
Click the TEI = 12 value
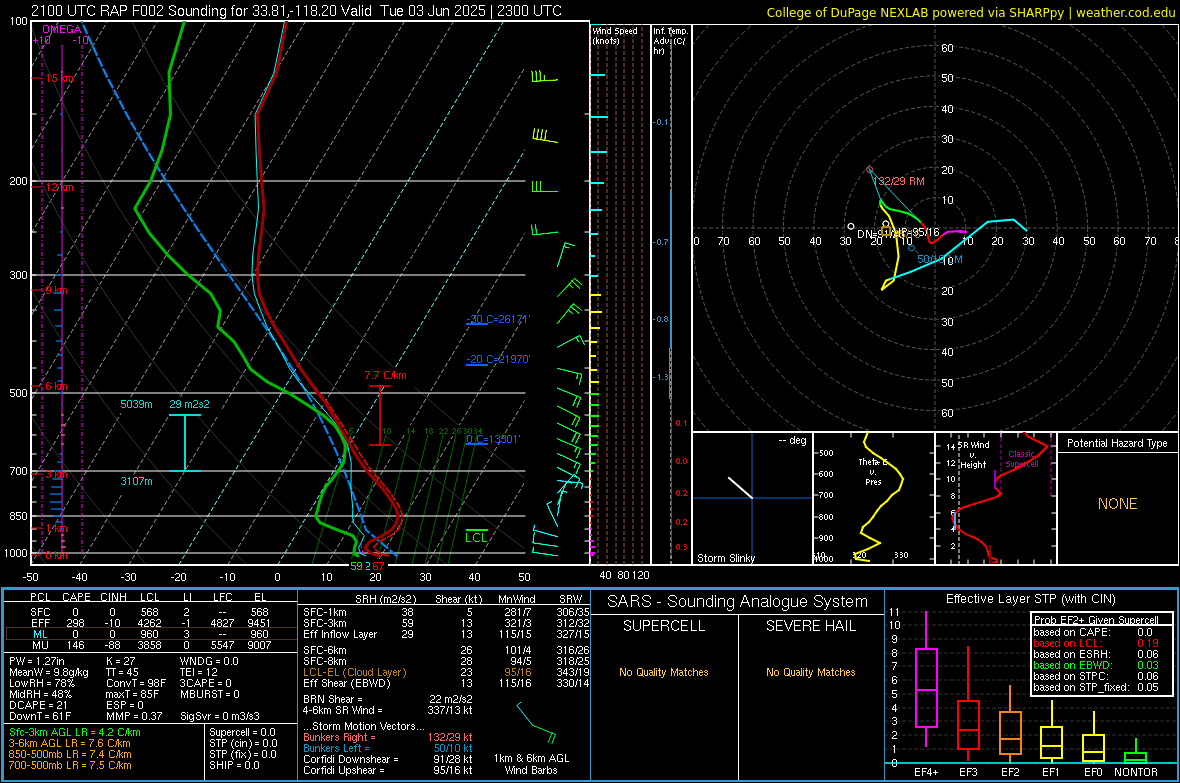[x=199, y=672]
